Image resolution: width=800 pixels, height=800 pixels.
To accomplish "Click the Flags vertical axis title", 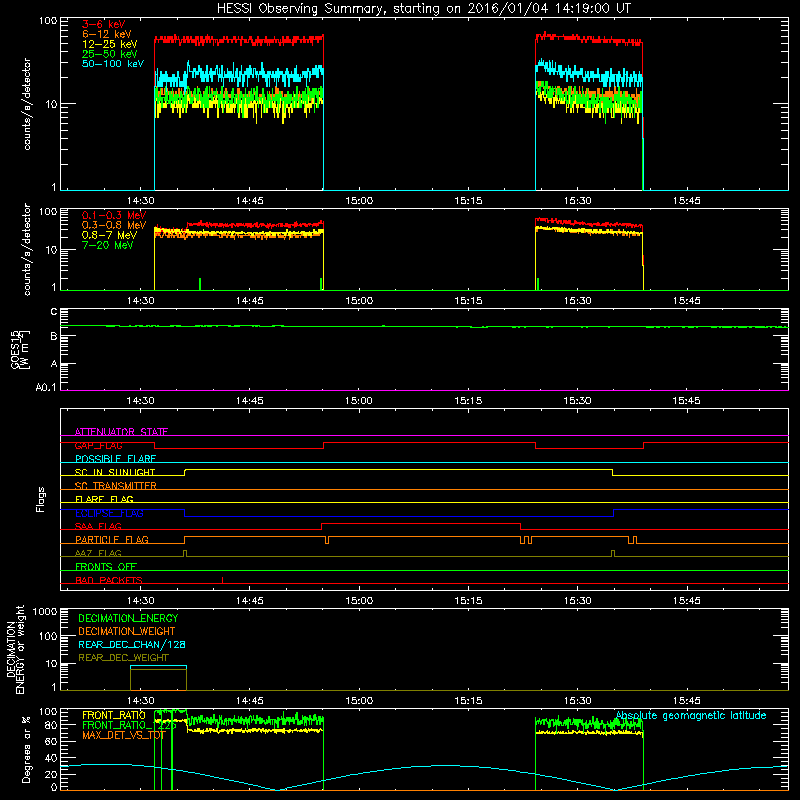I will coord(41,499).
